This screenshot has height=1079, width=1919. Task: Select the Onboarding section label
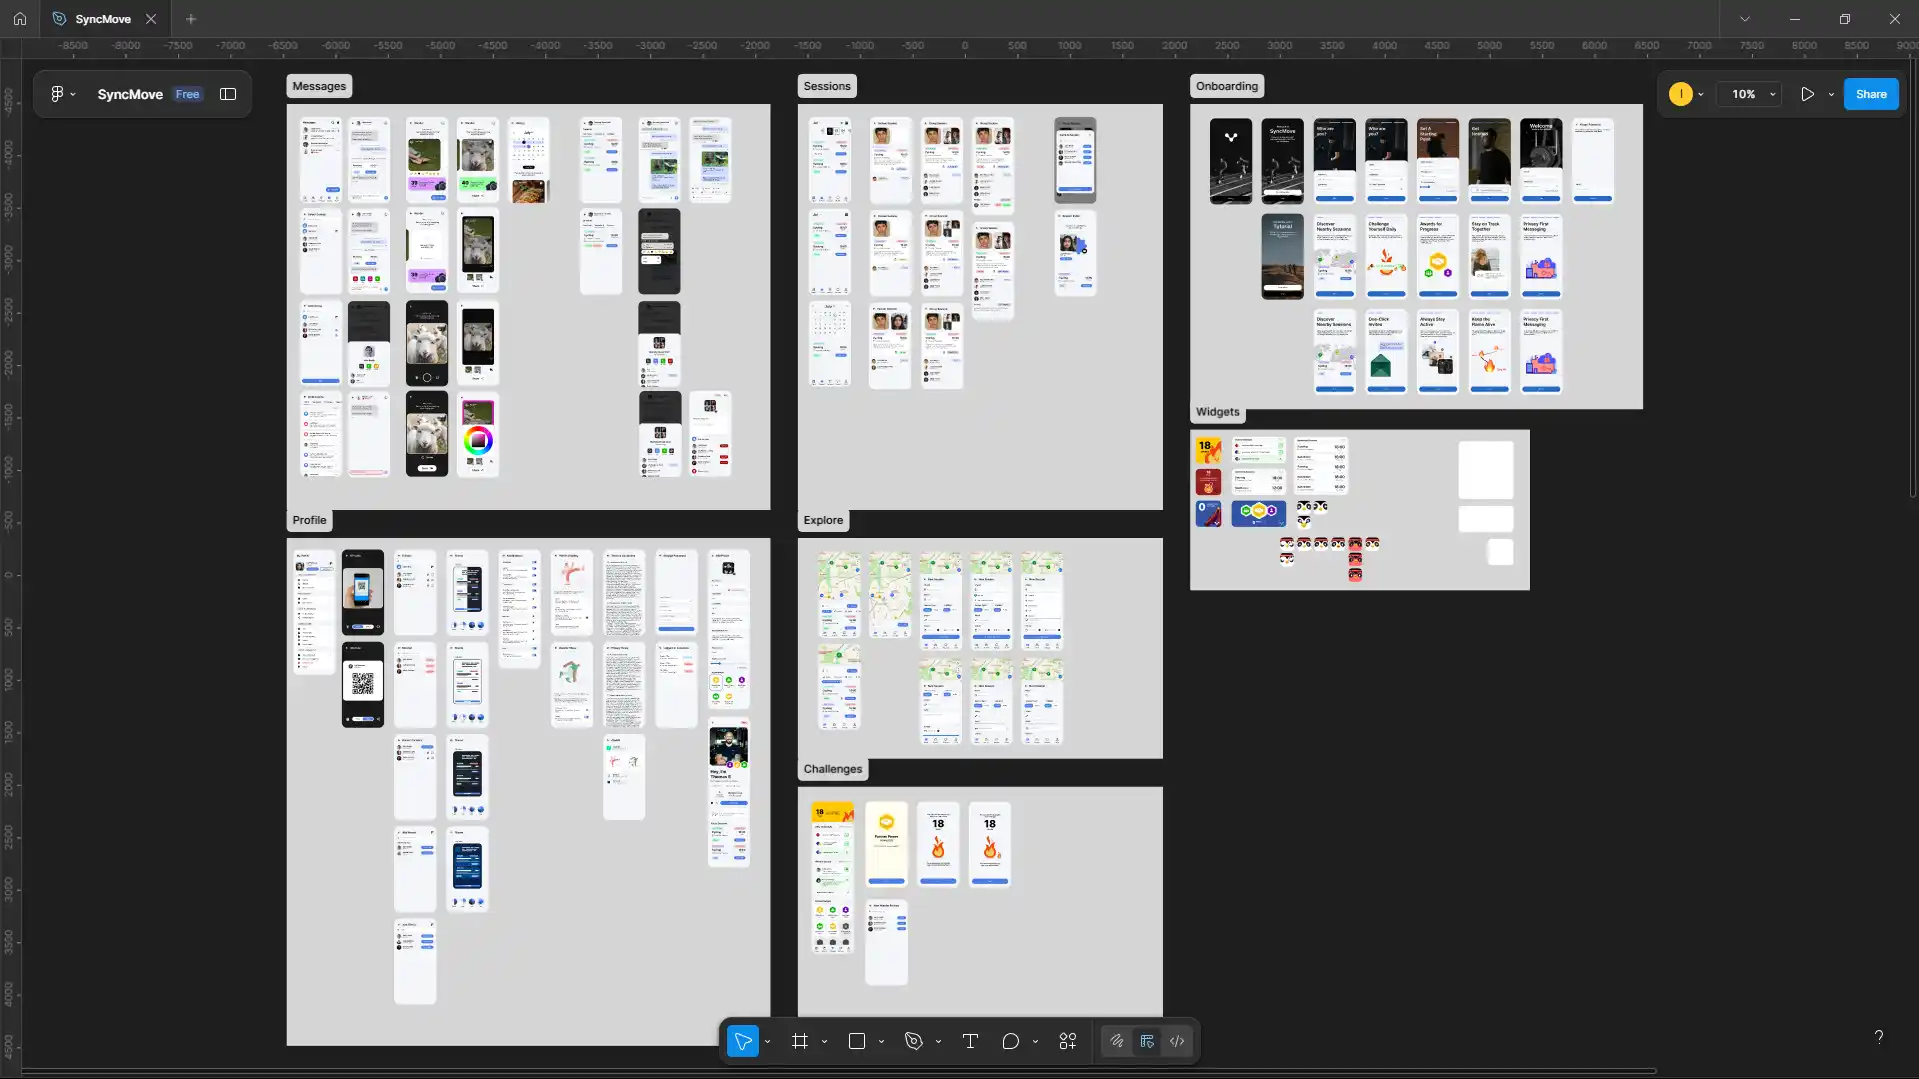click(x=1226, y=86)
